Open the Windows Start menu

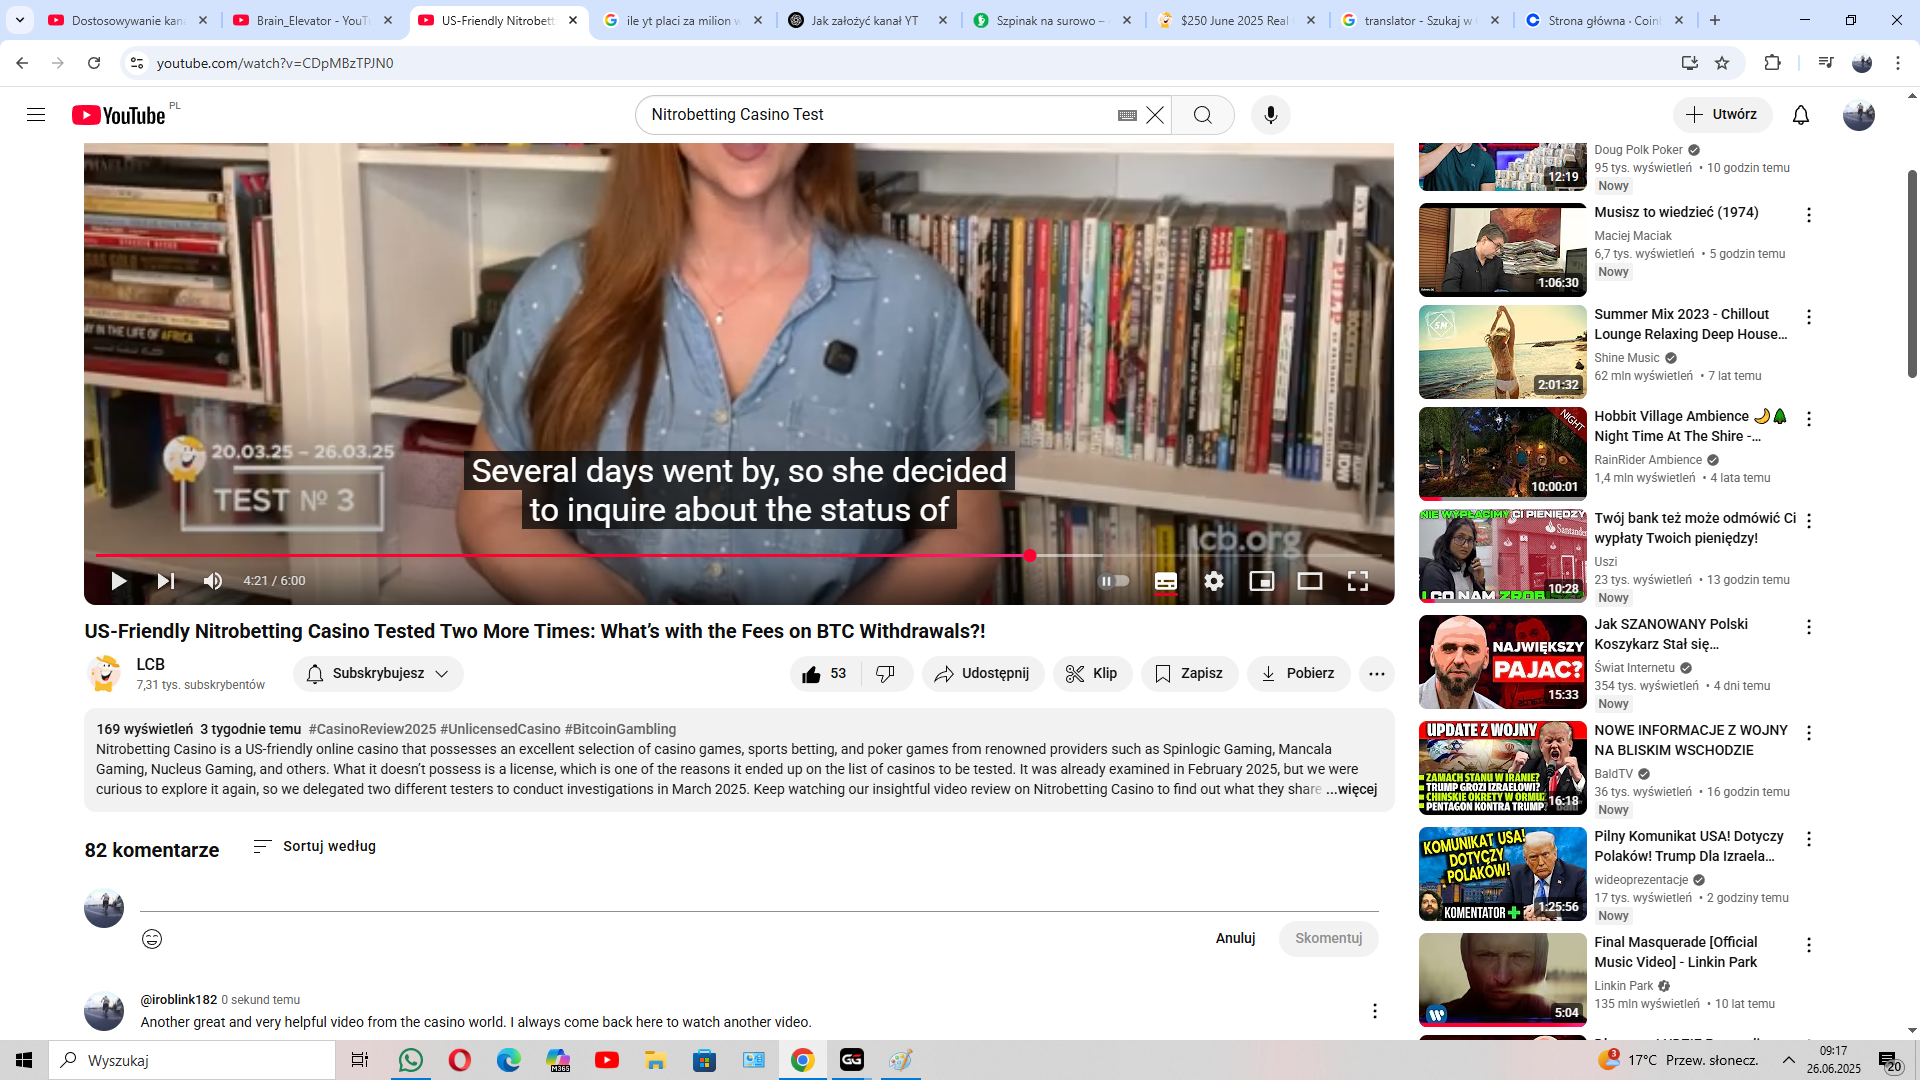tap(24, 1060)
